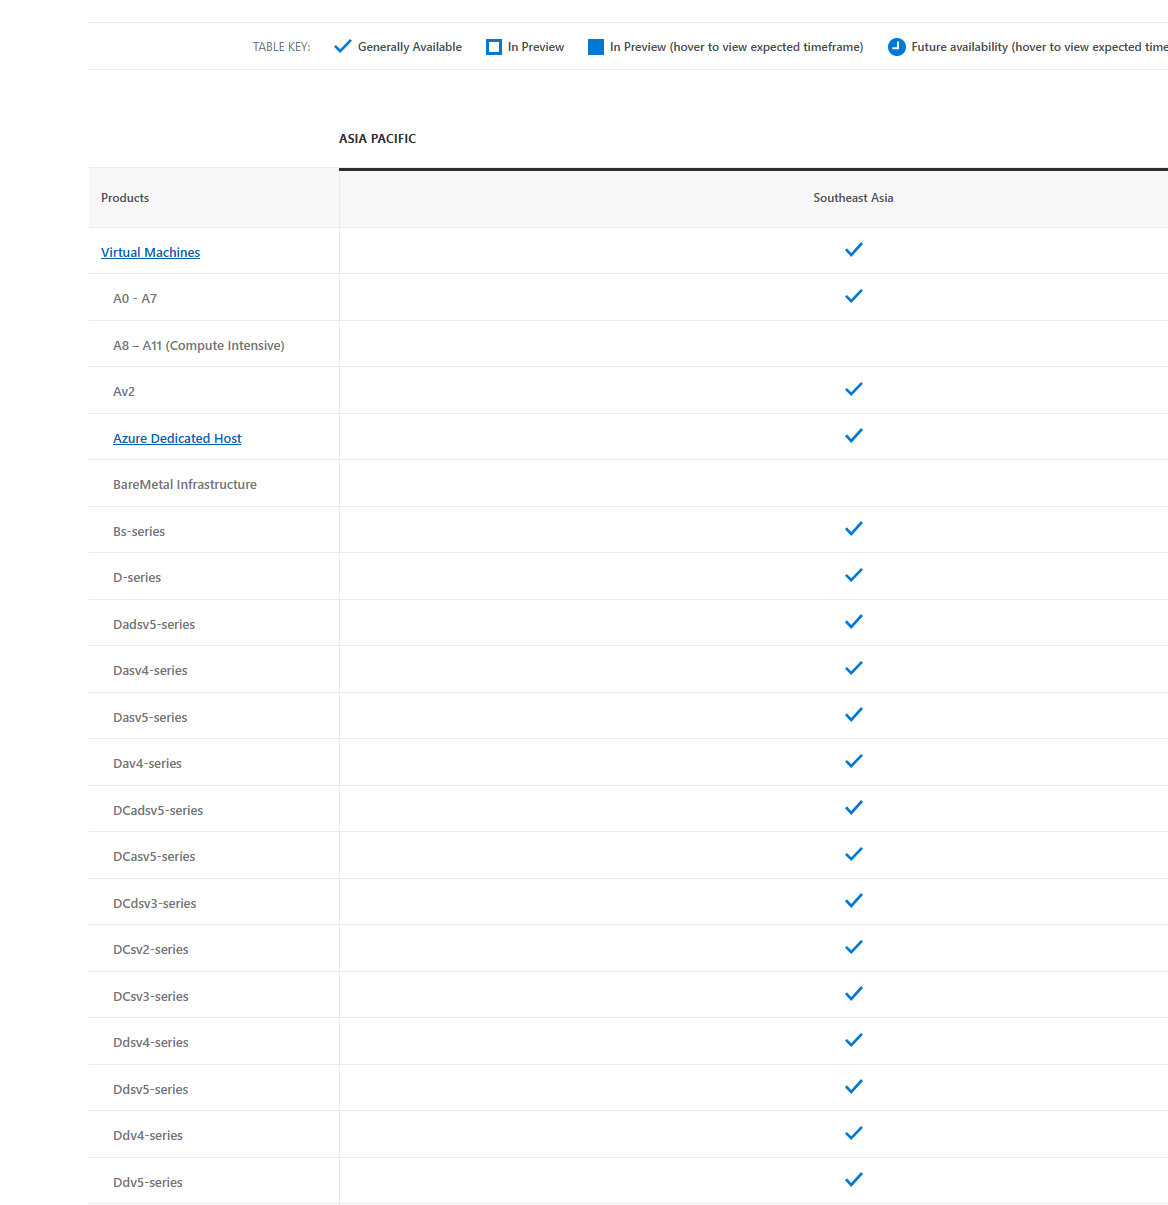Screen dimensions: 1168x1205
Task: Click the Southeast Asia column header
Action: [853, 198]
